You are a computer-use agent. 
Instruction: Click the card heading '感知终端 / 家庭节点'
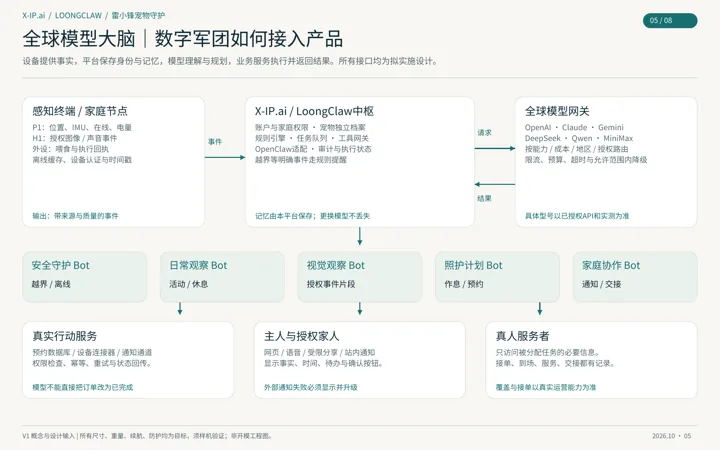[80, 111]
